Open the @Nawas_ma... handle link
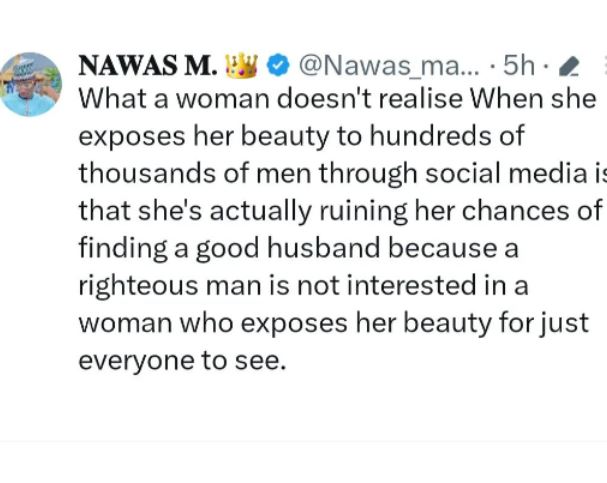This screenshot has width=607, height=483. 385,66
